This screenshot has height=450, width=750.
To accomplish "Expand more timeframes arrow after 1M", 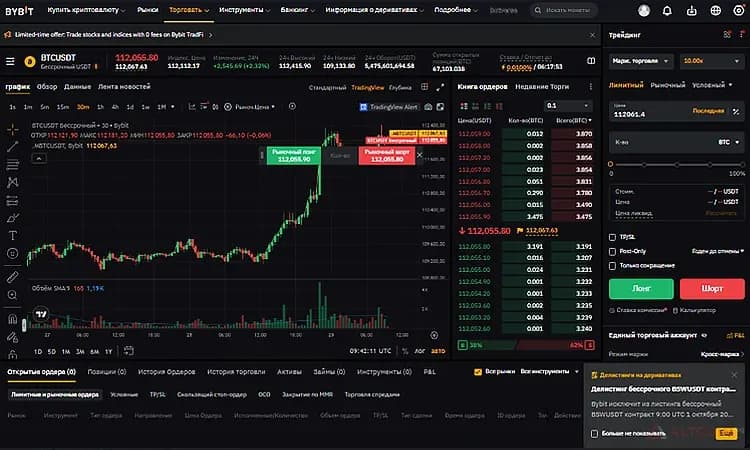I will (x=173, y=107).
